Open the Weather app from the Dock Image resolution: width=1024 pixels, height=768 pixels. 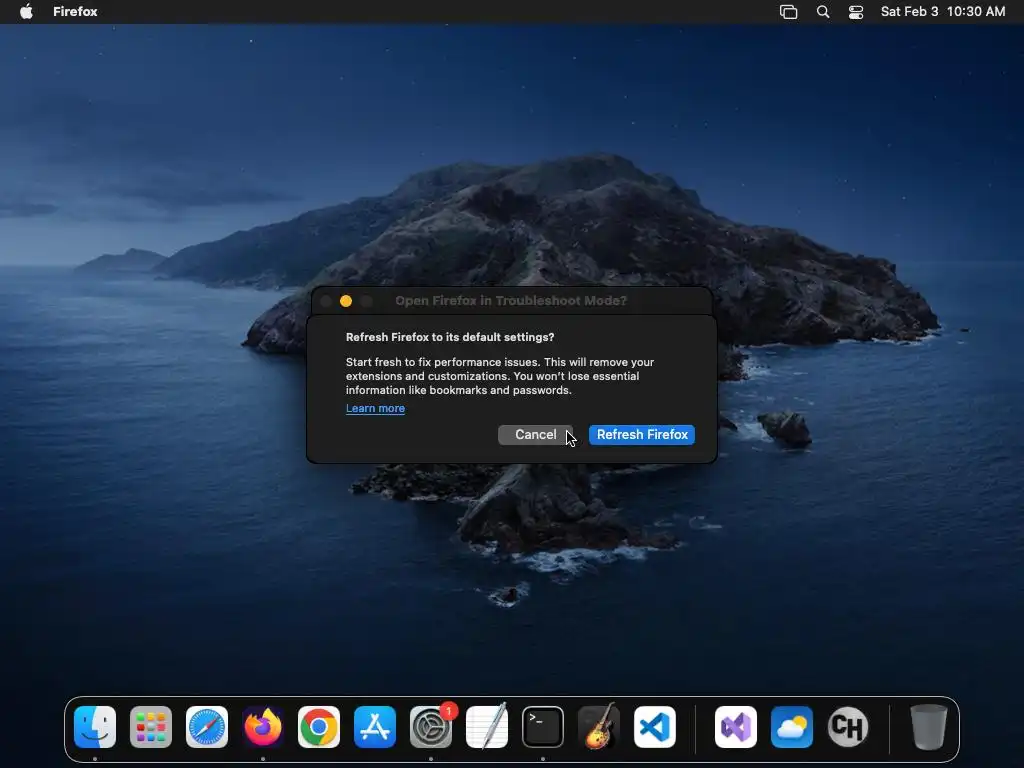coord(792,727)
